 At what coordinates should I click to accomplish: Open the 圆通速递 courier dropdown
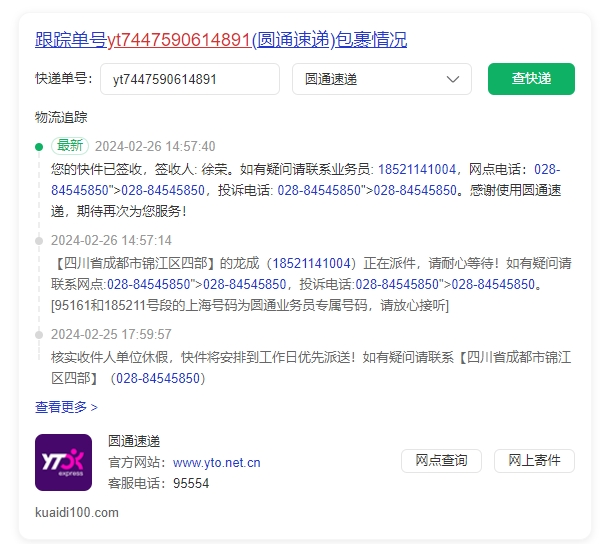[382, 79]
